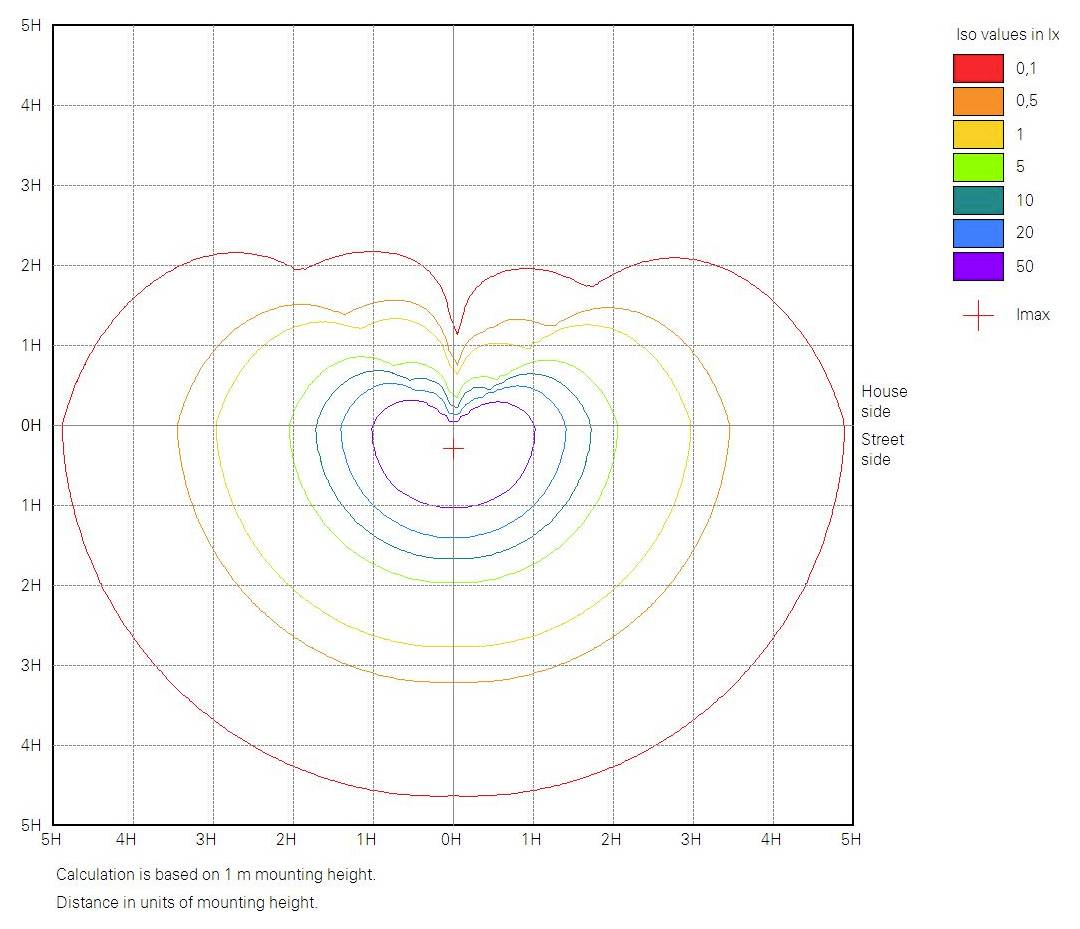Viewport: 1080px width, 929px height.
Task: Click the legend value '20'
Action: [1024, 233]
